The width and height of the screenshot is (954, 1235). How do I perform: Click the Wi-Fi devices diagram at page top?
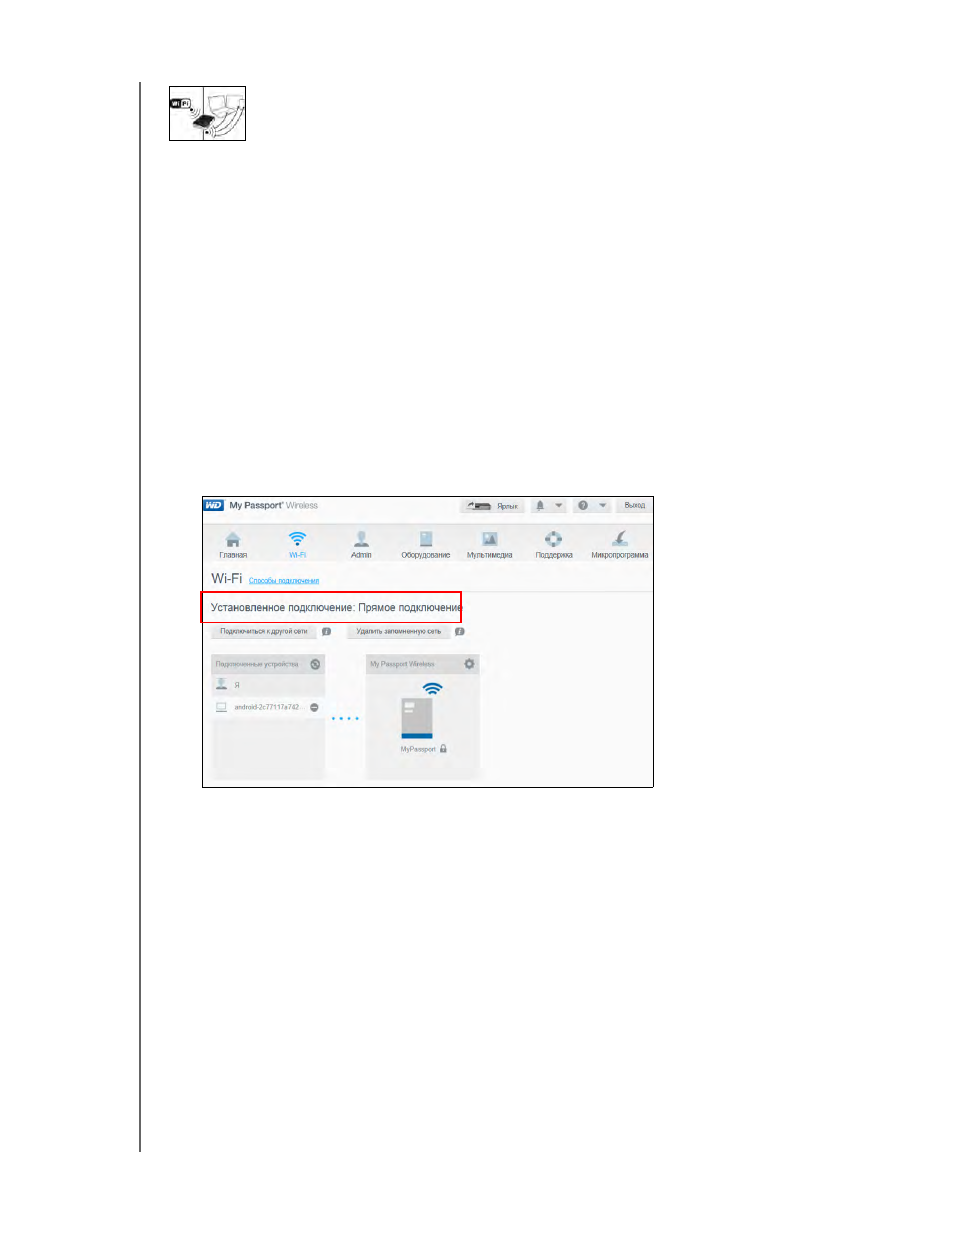click(x=207, y=113)
